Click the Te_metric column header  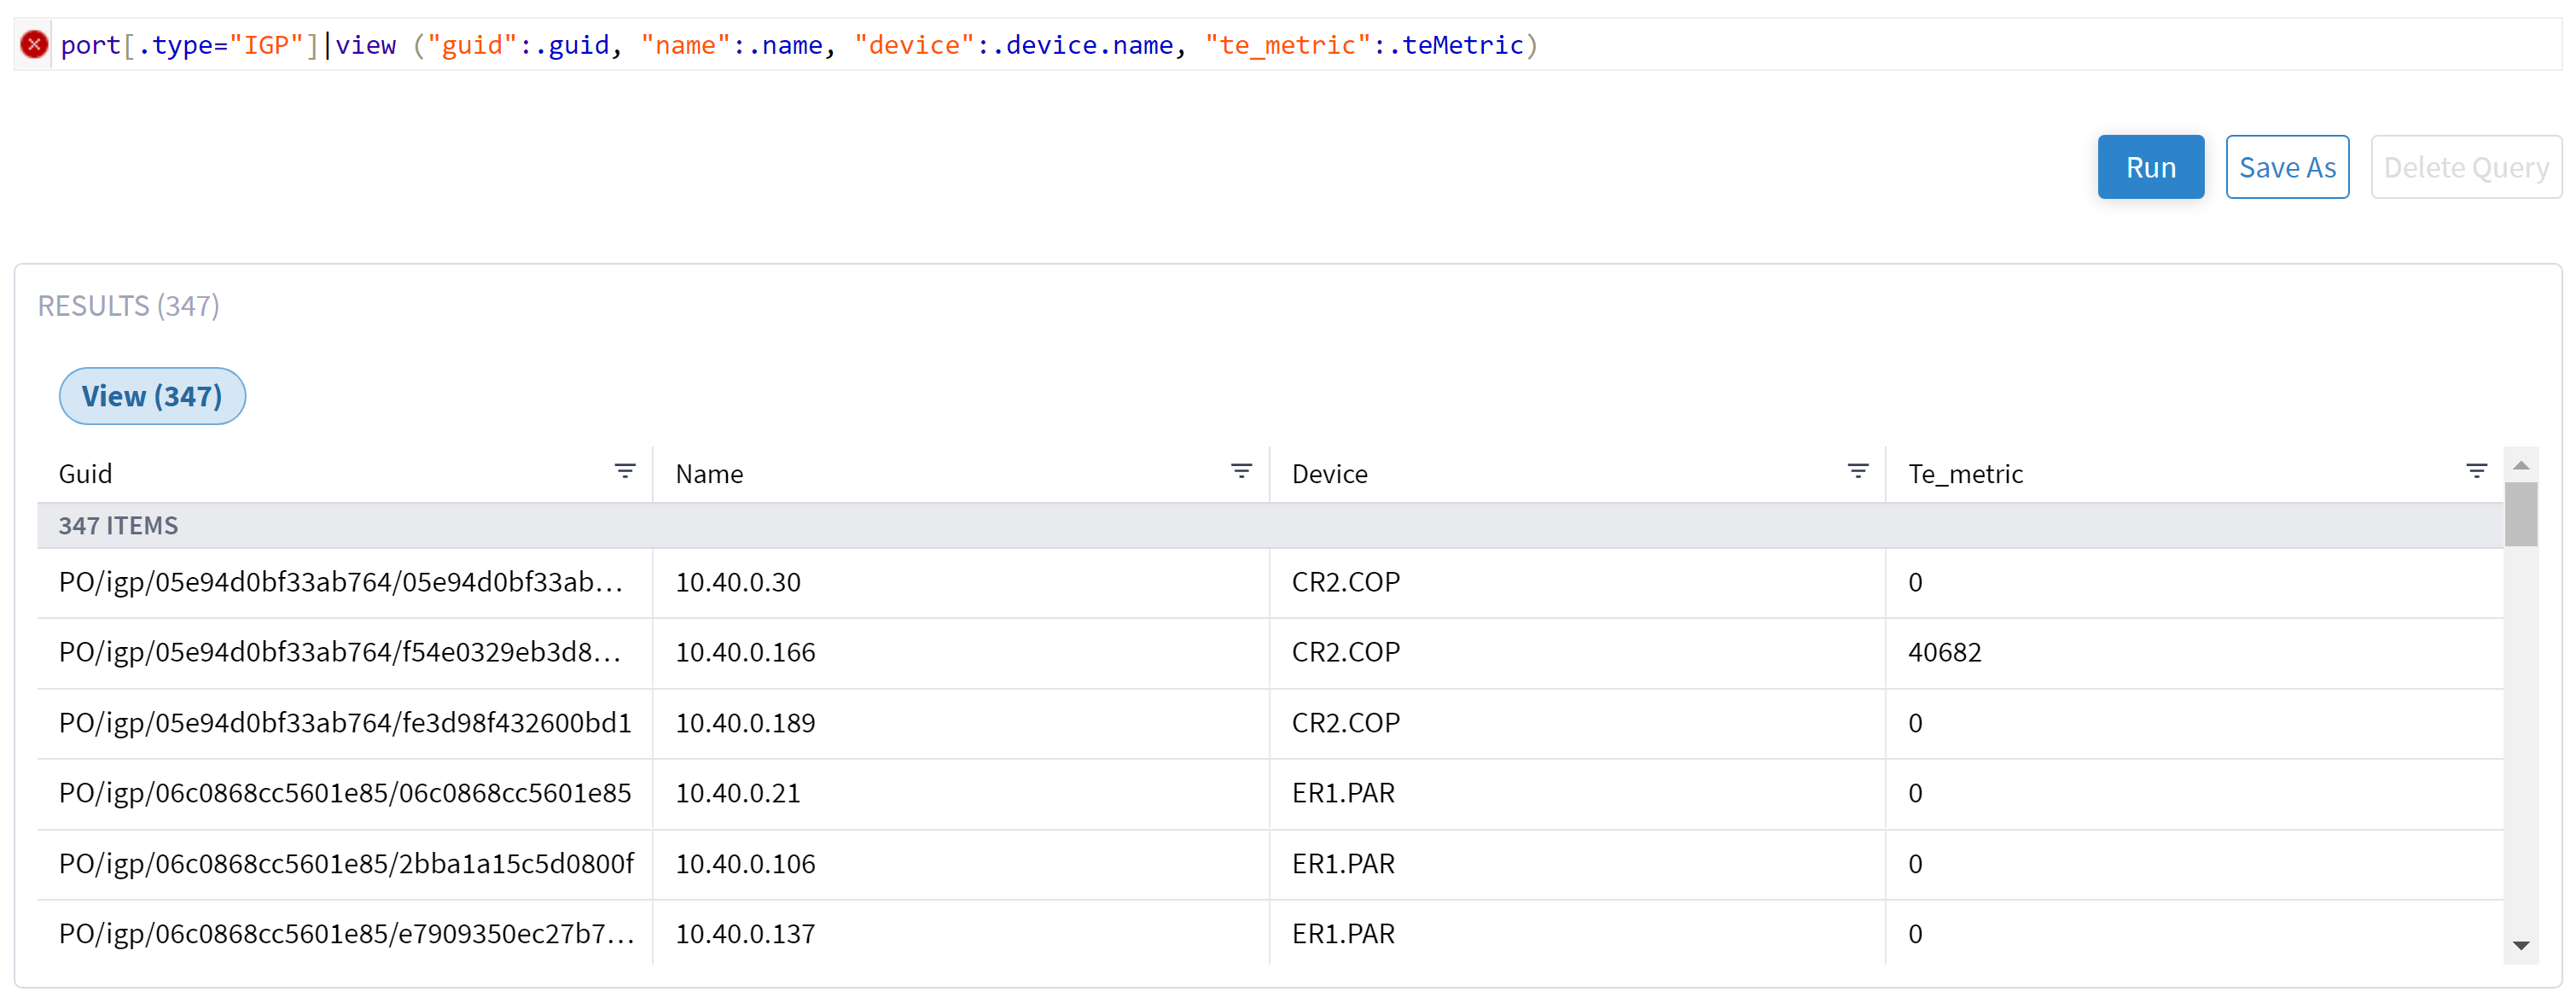tap(1965, 473)
